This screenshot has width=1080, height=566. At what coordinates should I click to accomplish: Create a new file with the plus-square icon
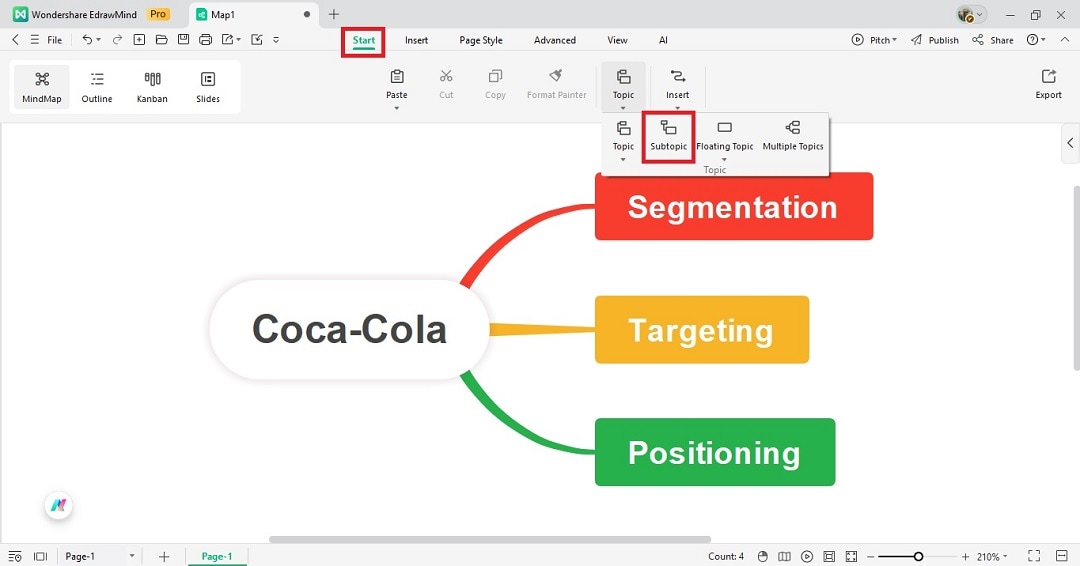(139, 40)
